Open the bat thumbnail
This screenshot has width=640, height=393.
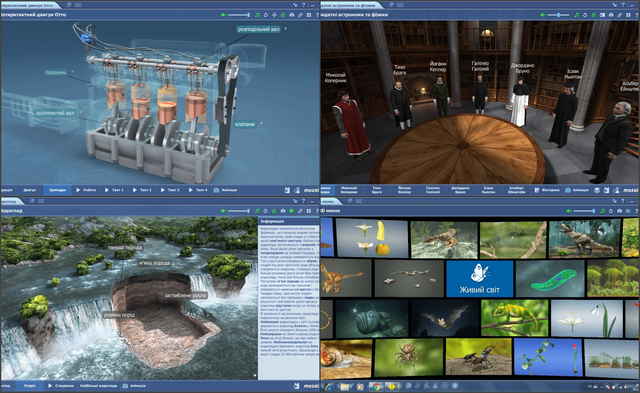(444, 318)
